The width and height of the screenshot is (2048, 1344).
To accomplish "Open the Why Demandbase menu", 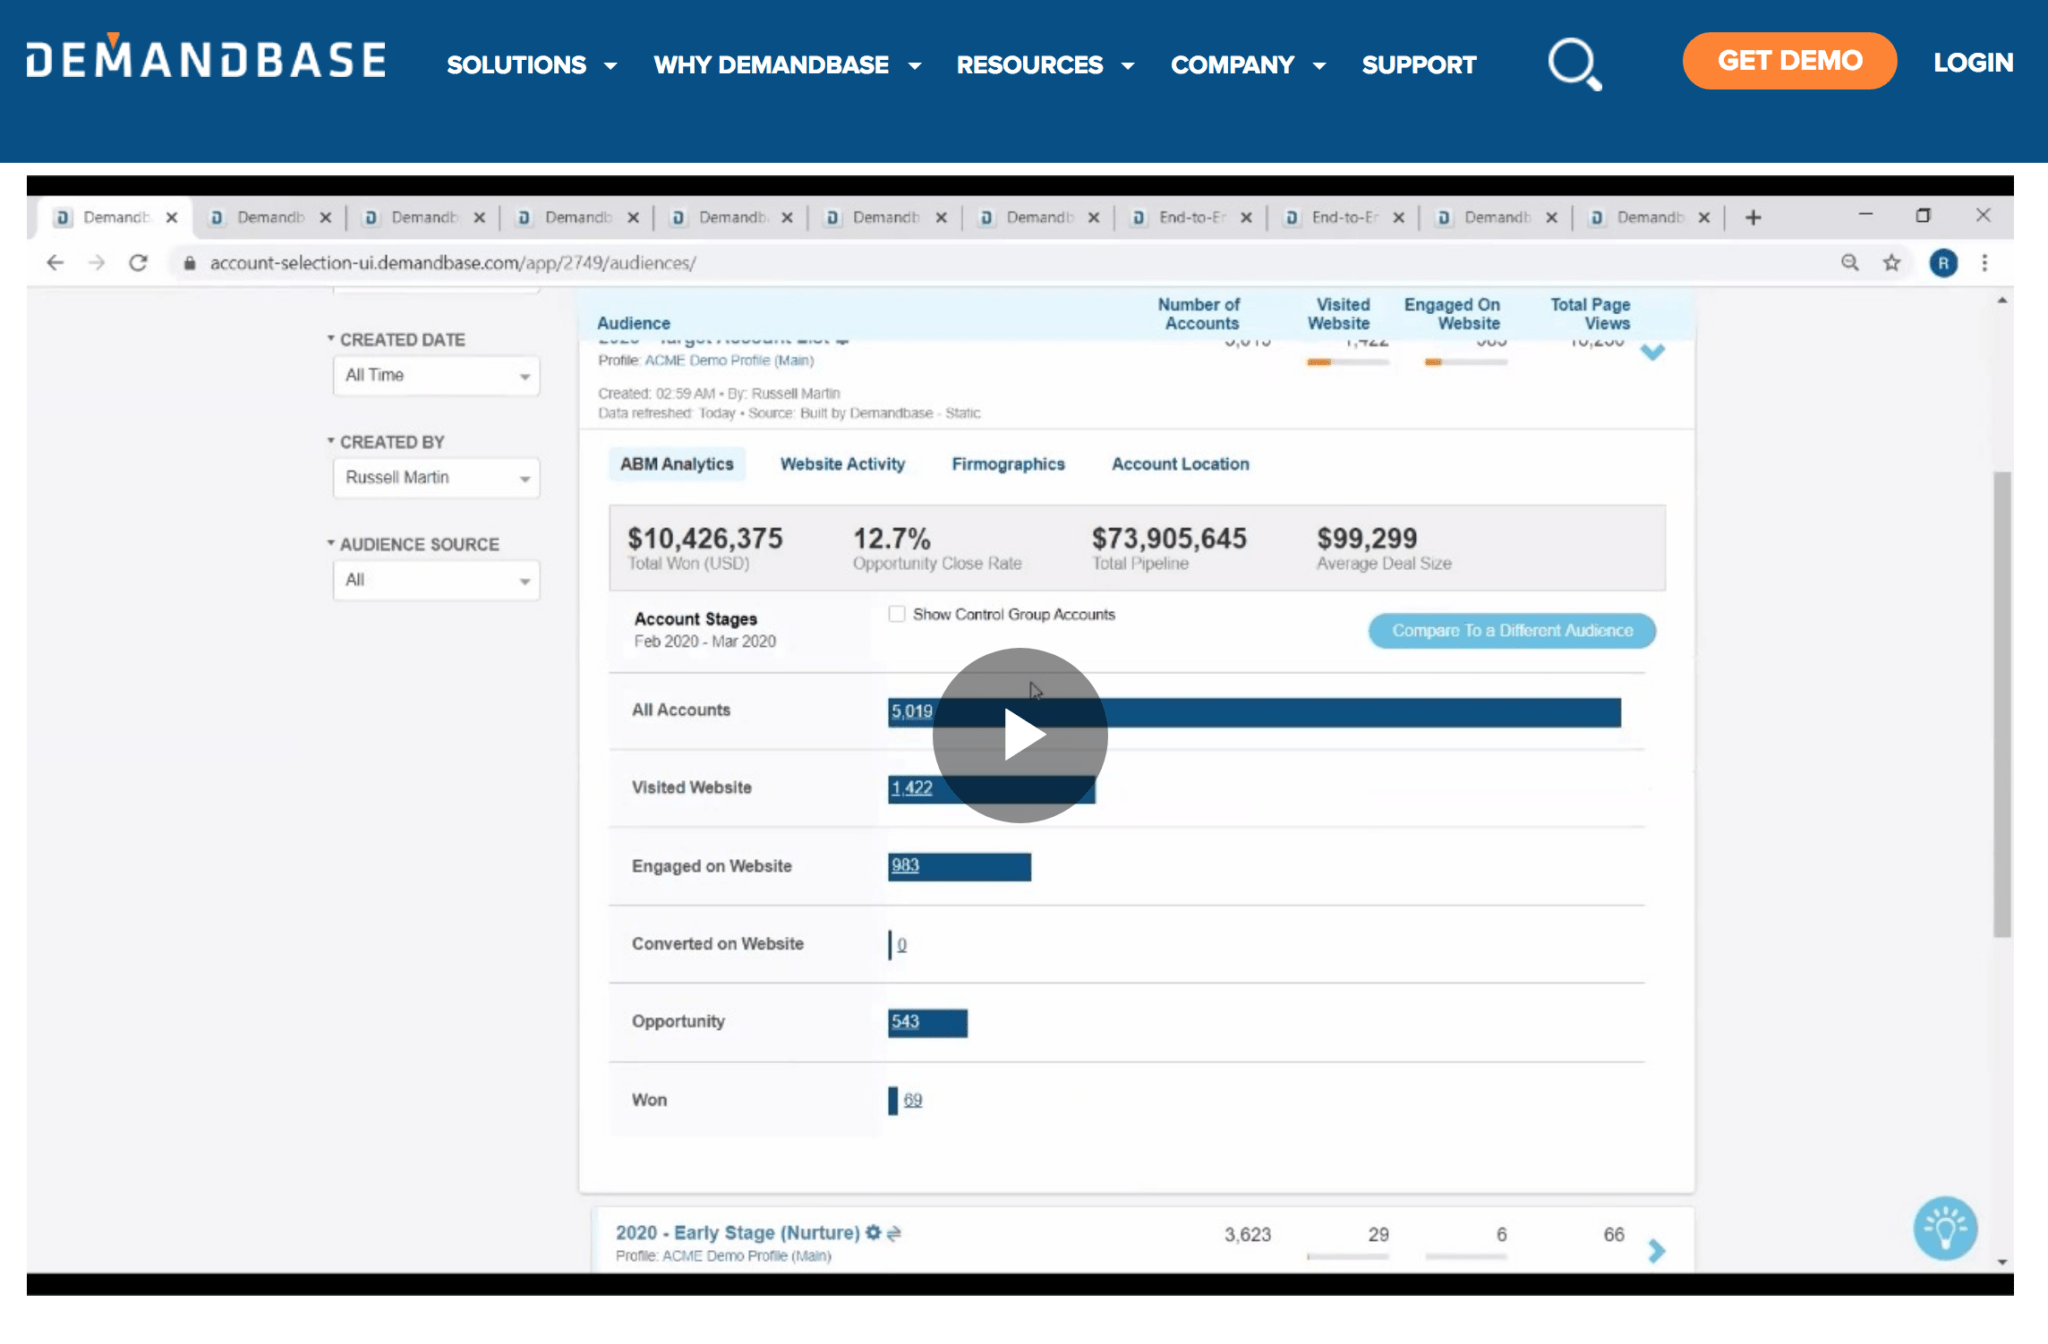I will (x=787, y=65).
